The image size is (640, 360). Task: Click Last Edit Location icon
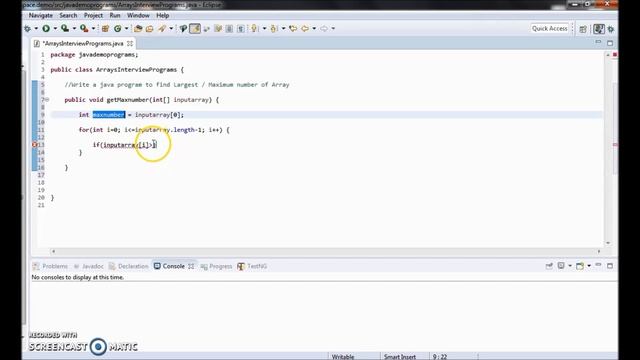293,29
